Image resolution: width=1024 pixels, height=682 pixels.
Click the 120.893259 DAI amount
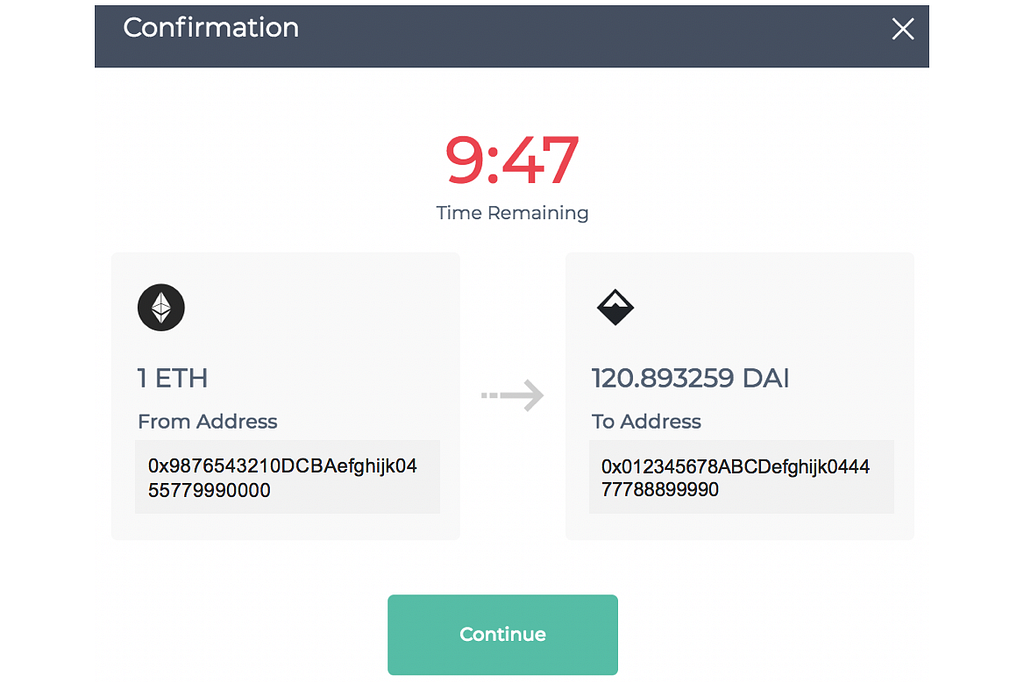690,378
